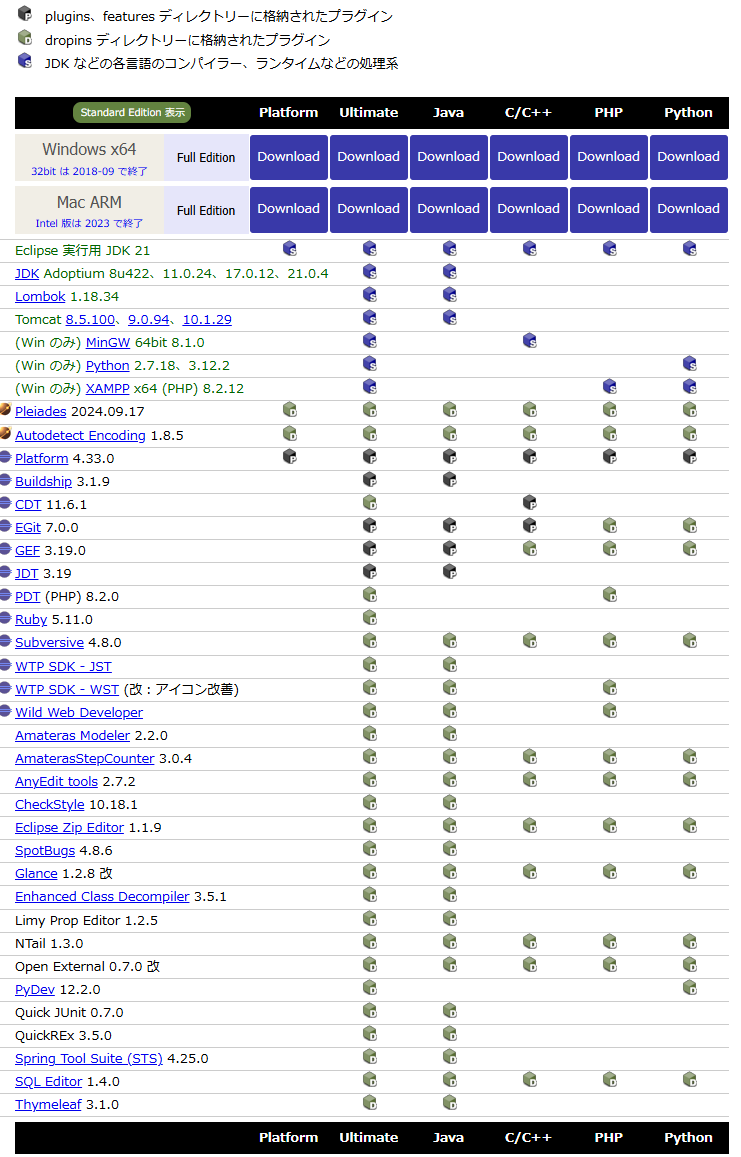Click Mac ARM platform label
Screen dimensions: 741x1157
point(89,202)
